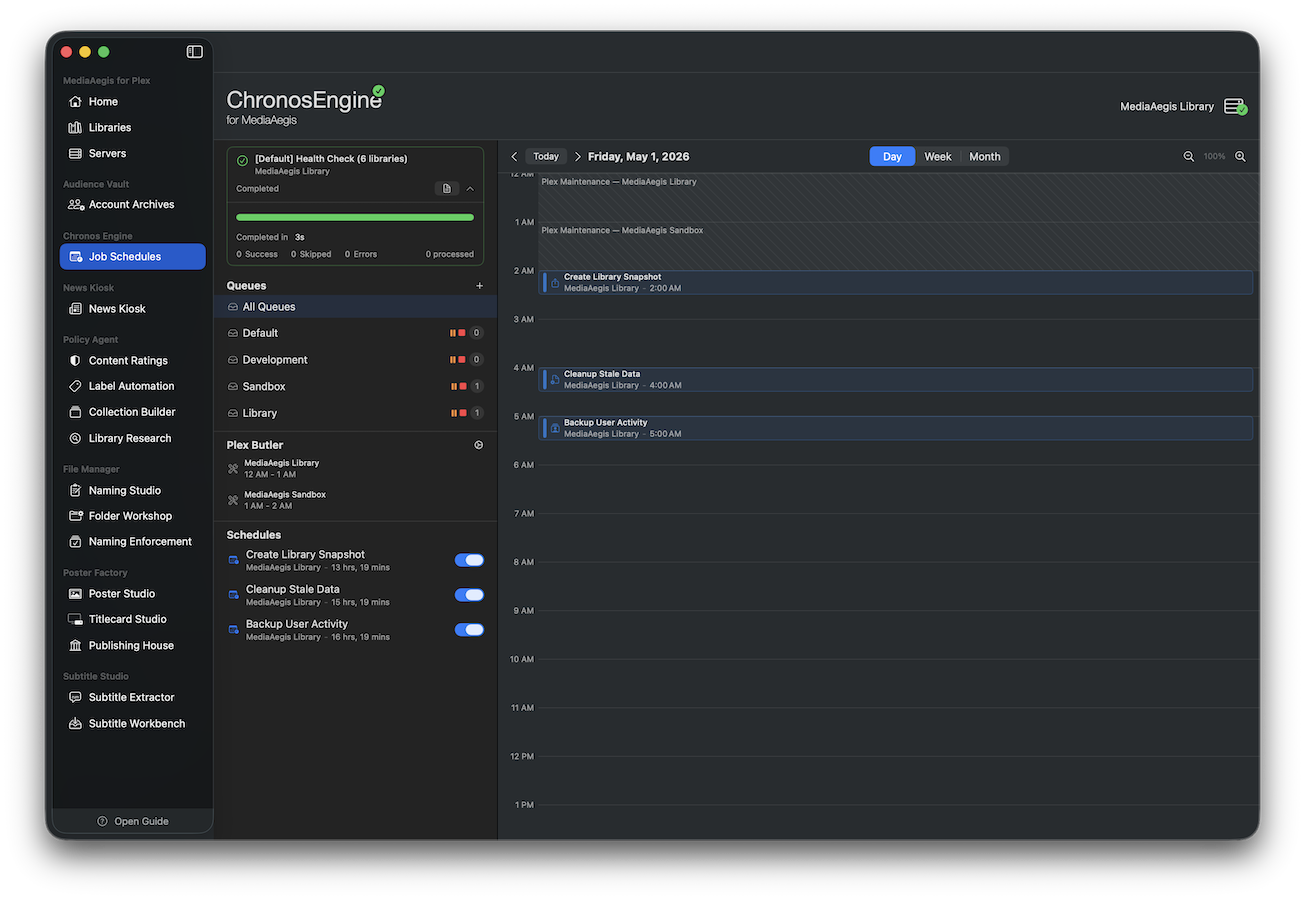Go to next day with right chevron
Image resolution: width=1305 pixels, height=900 pixels.
(x=577, y=157)
